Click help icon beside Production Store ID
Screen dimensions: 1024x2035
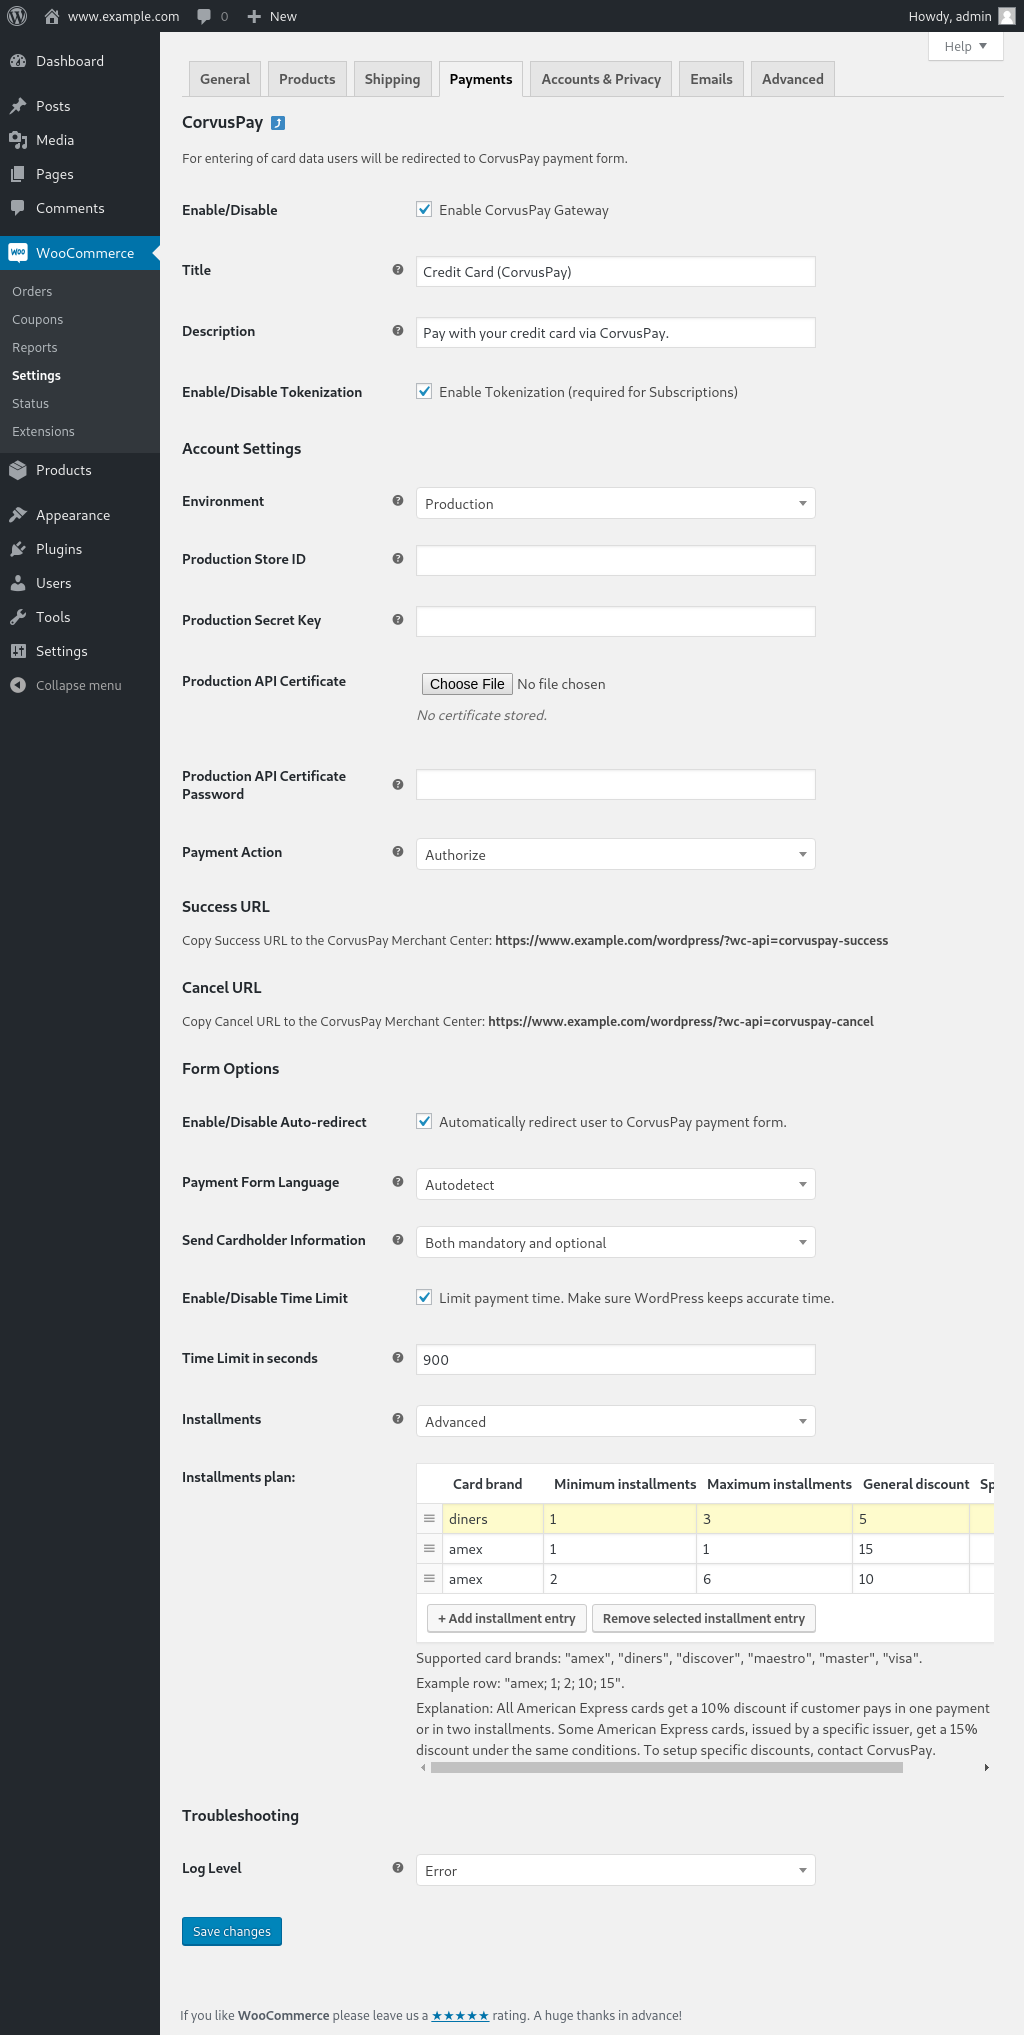(398, 559)
